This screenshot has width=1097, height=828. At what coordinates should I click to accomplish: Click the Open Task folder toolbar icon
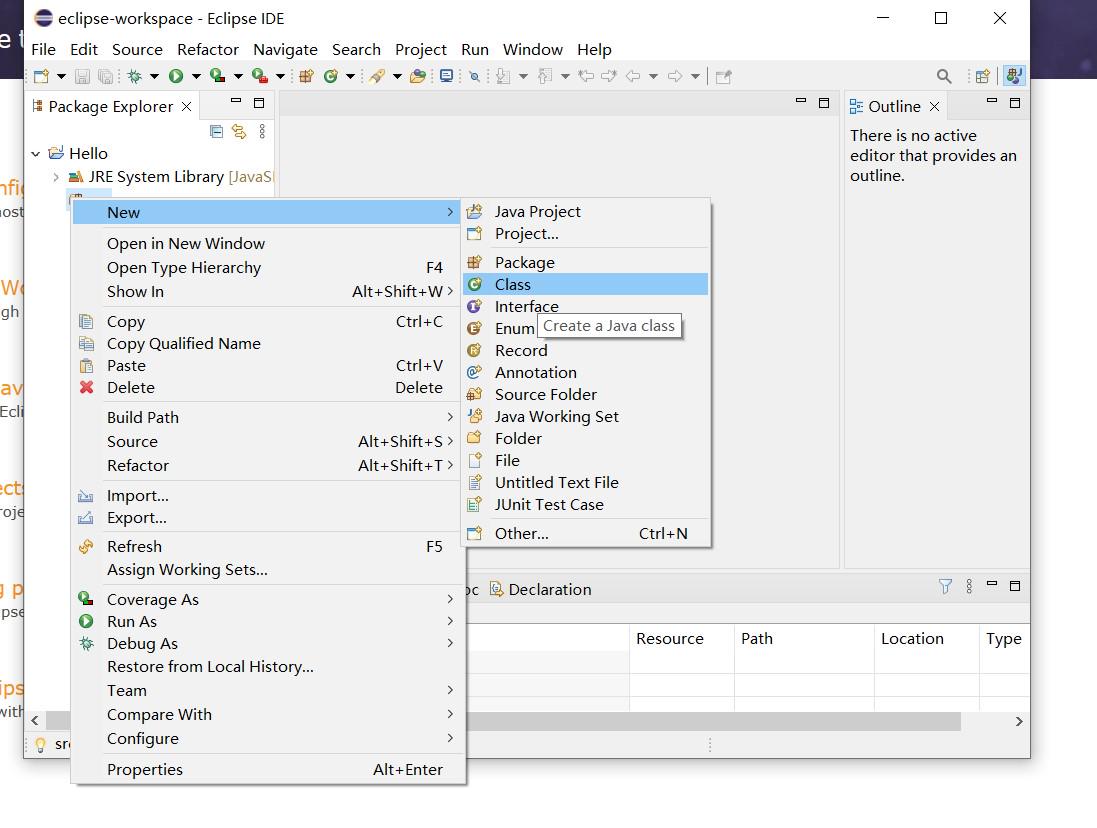(418, 76)
